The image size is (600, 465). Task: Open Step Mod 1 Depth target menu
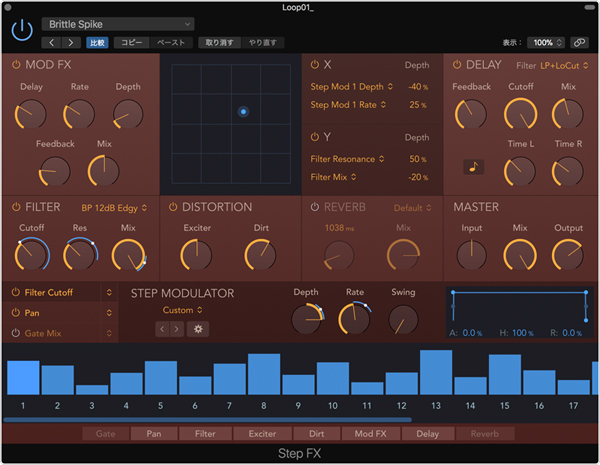point(351,86)
